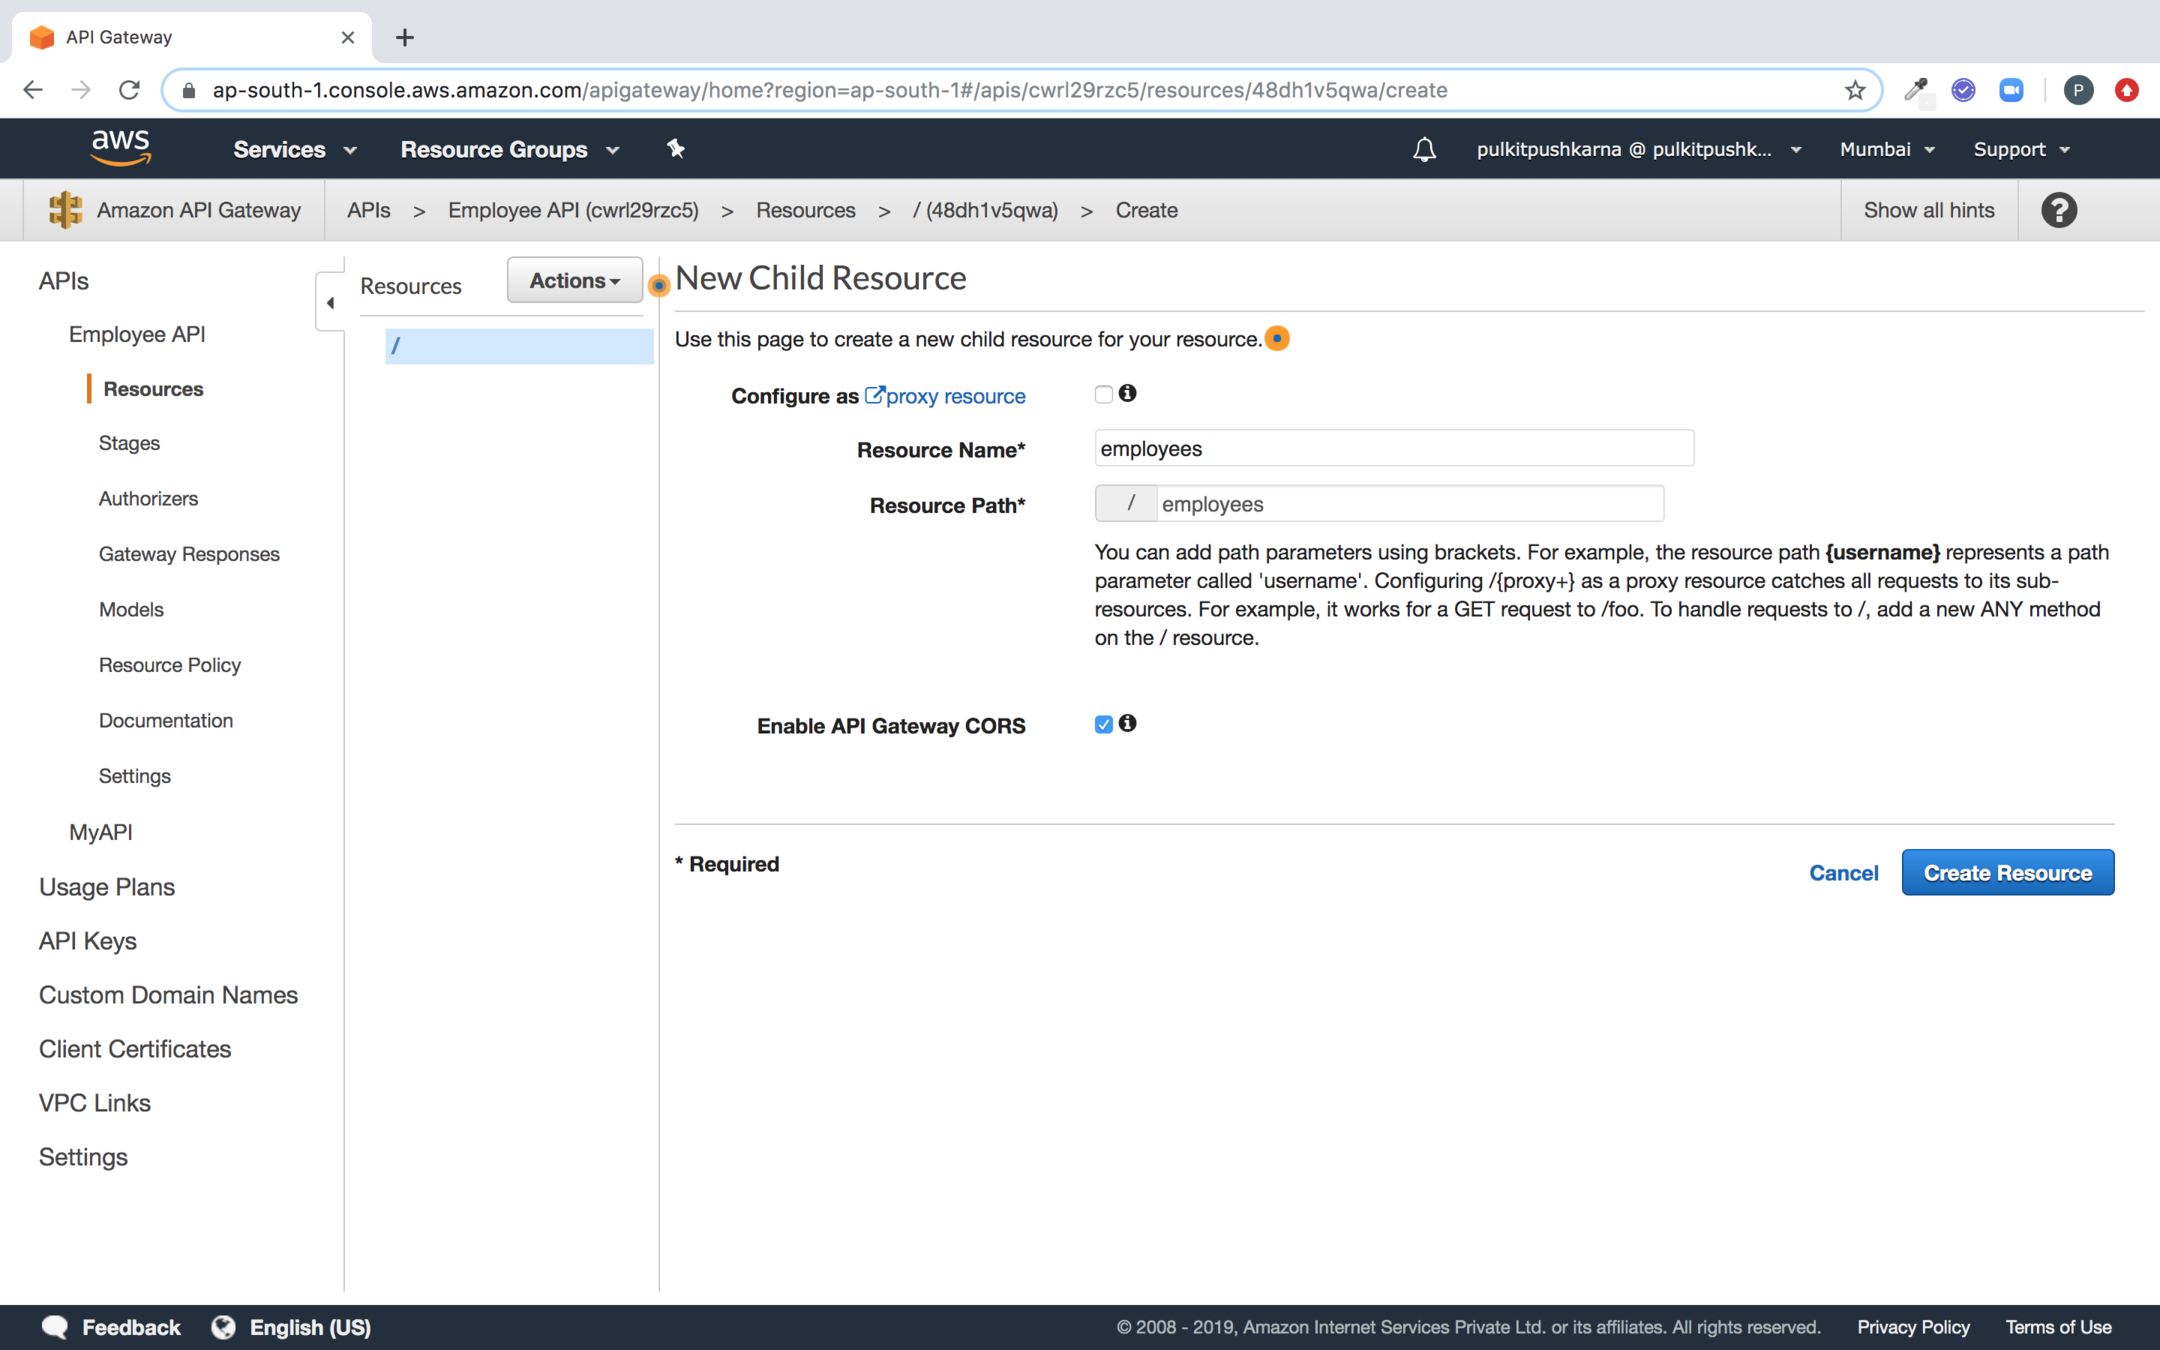Click the help question mark icon
Viewport: 2160px width, 1350px height.
point(2059,210)
